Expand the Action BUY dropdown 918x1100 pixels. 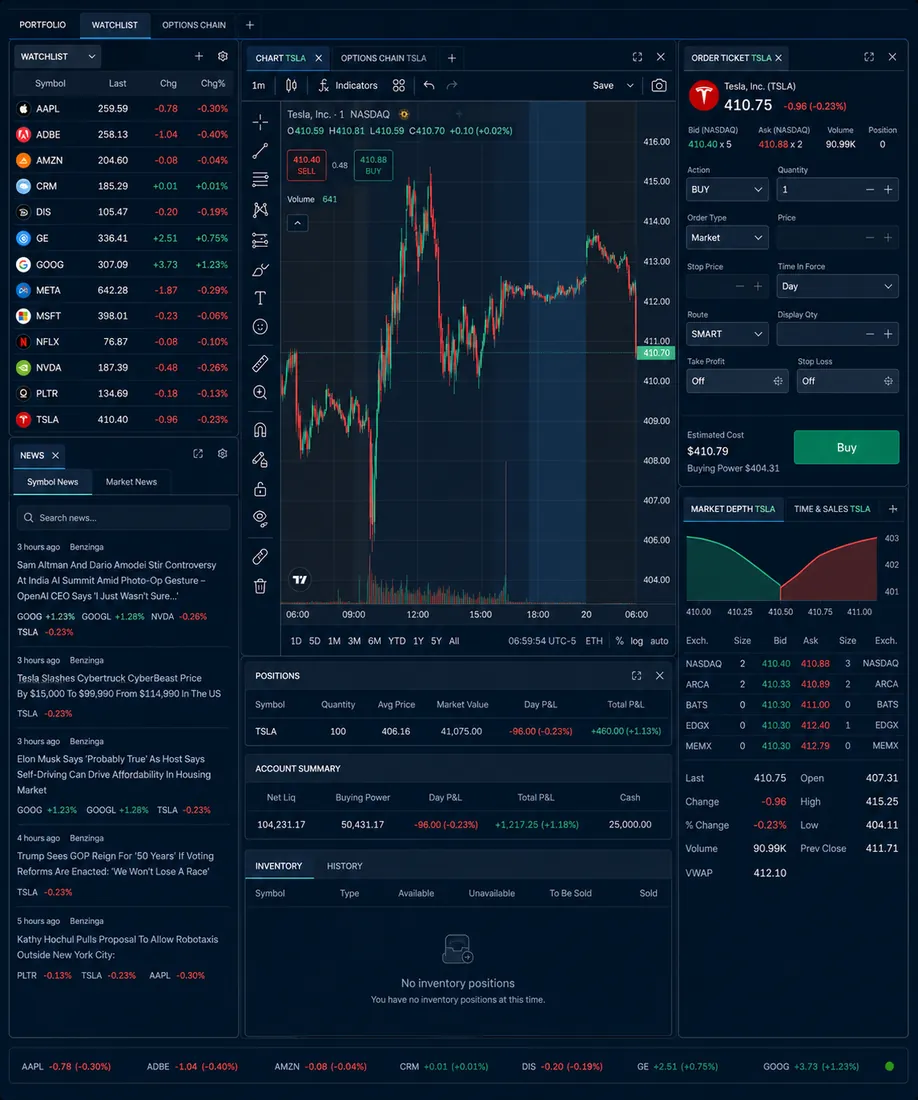(727, 189)
